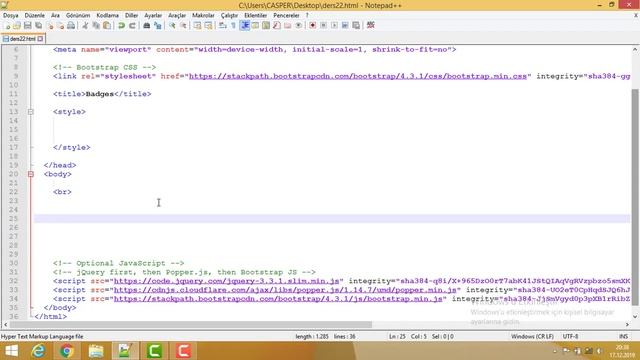Viewport: 640px width, 360px height.
Task: Click Run Macro Multiple Times icon
Action: tap(345, 25)
